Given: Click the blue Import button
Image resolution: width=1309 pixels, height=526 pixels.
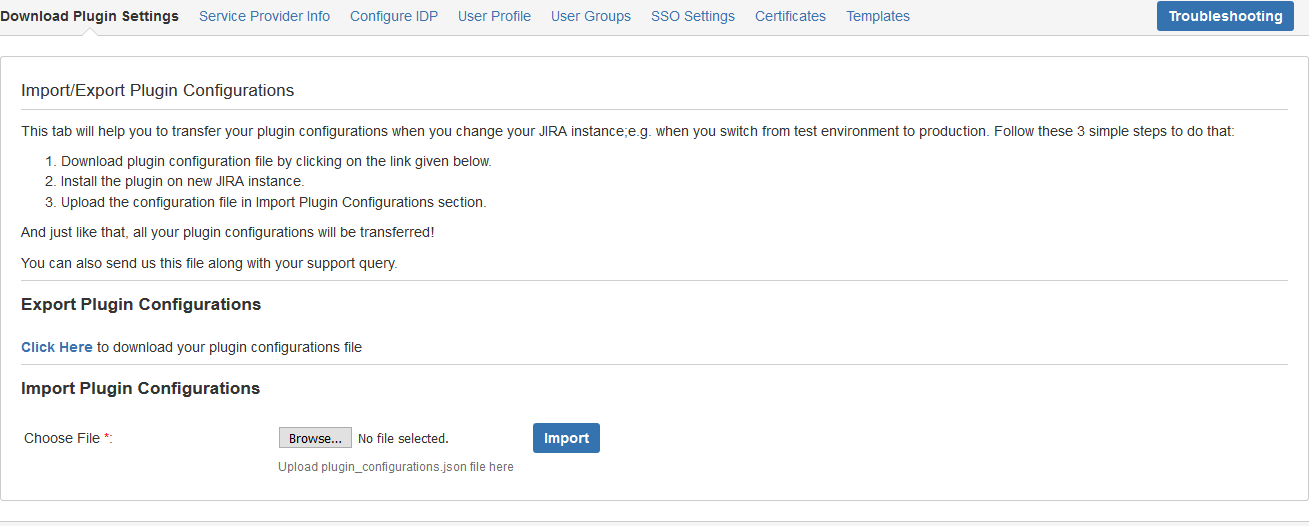Looking at the screenshot, I should (566, 438).
